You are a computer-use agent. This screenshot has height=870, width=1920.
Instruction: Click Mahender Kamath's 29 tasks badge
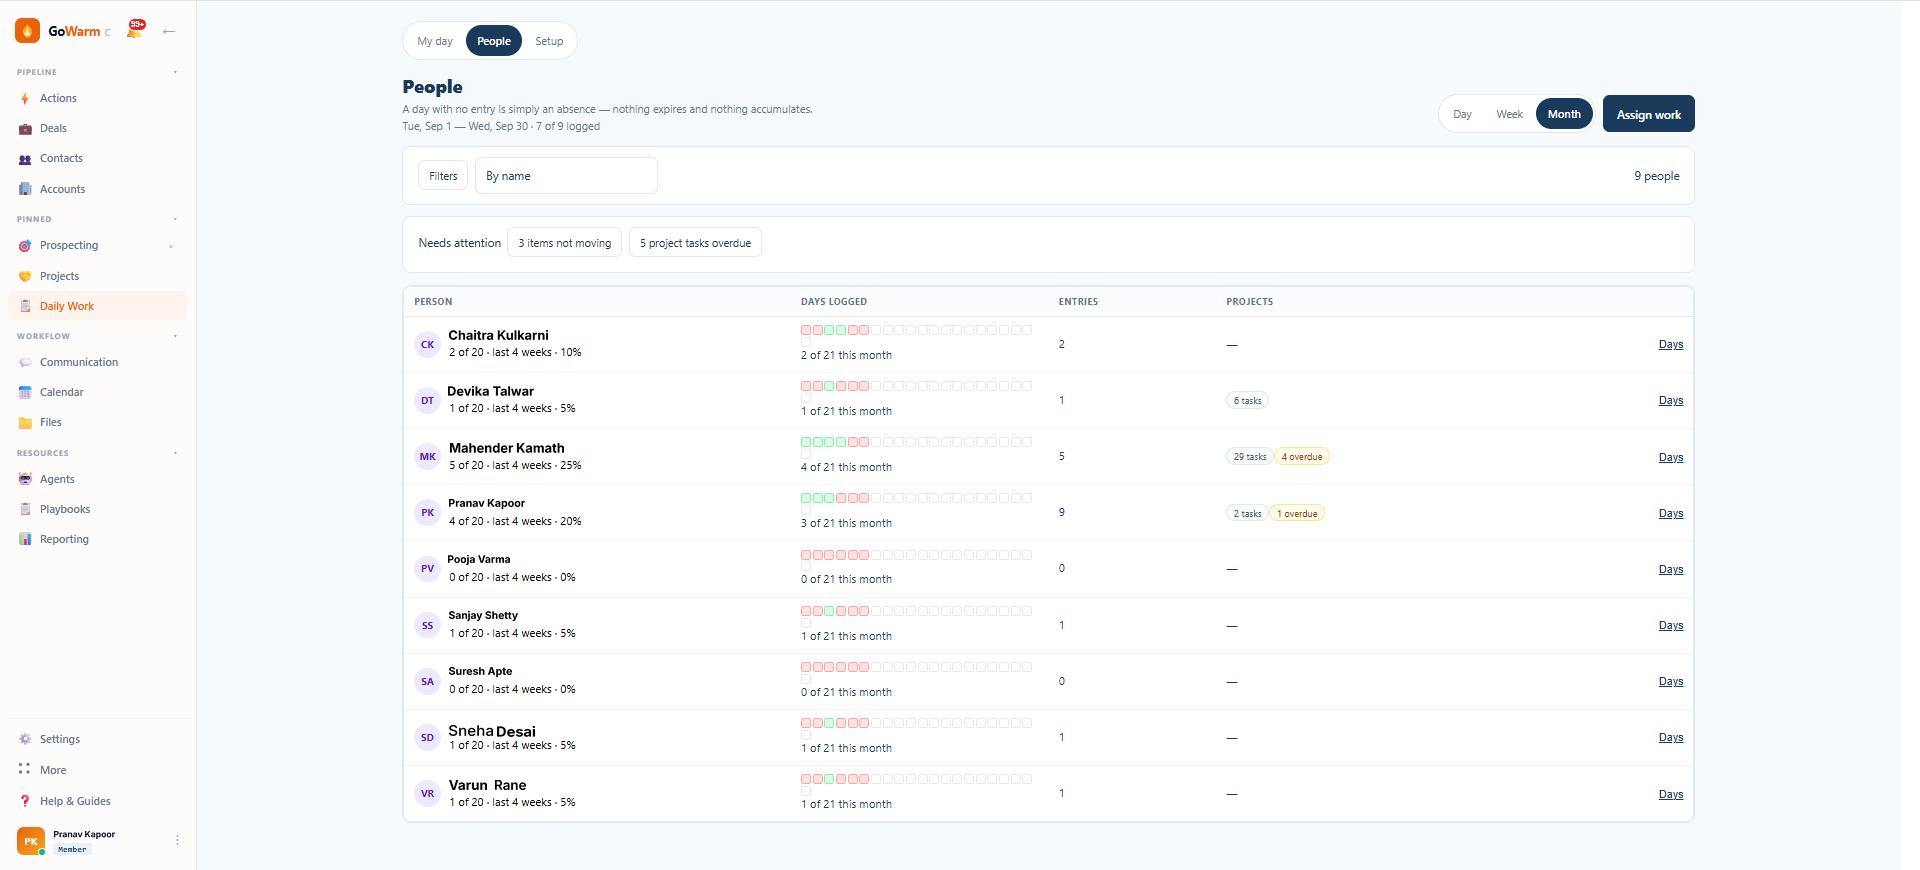tap(1249, 457)
